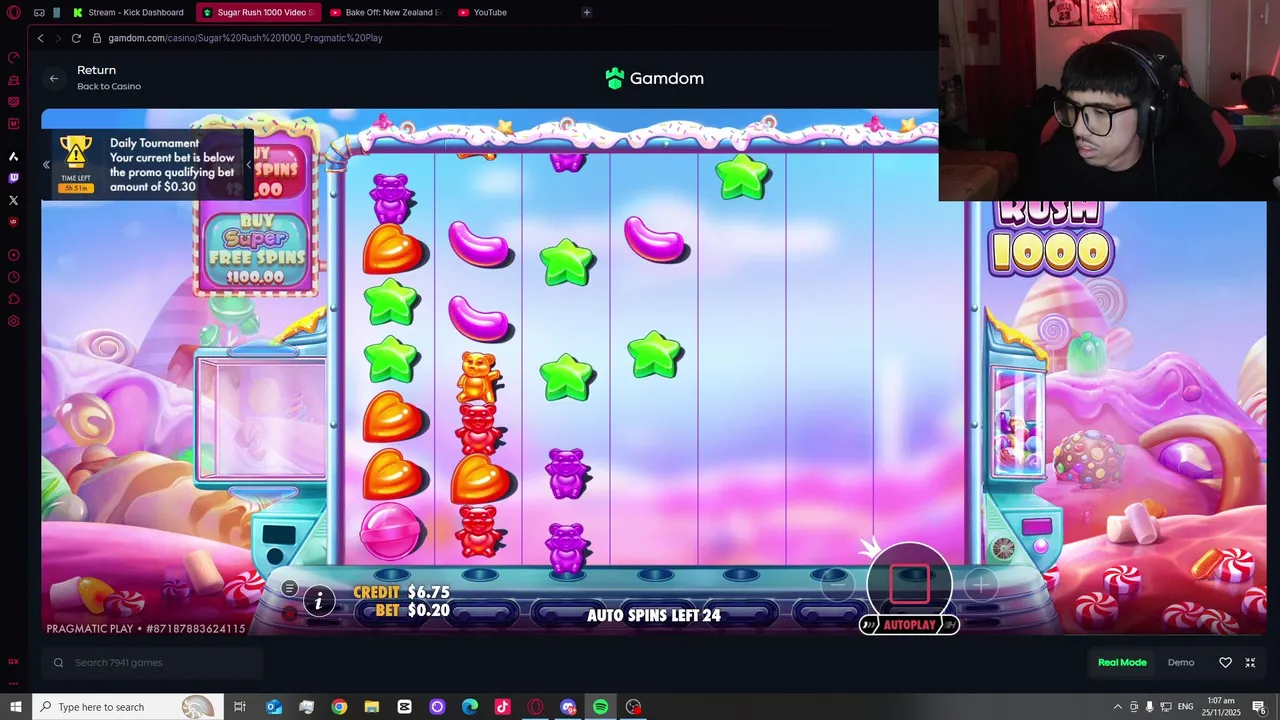This screenshot has width=1280, height=720.
Task: Open Outlook from the taskbar
Action: 274,707
